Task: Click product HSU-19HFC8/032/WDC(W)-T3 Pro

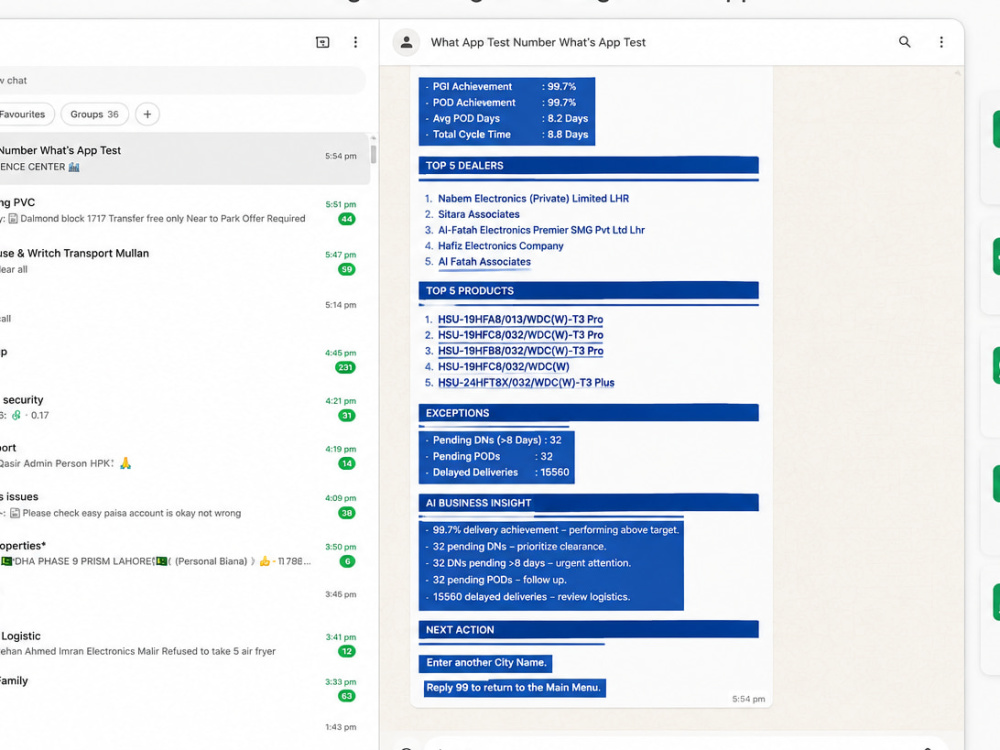Action: (520, 335)
